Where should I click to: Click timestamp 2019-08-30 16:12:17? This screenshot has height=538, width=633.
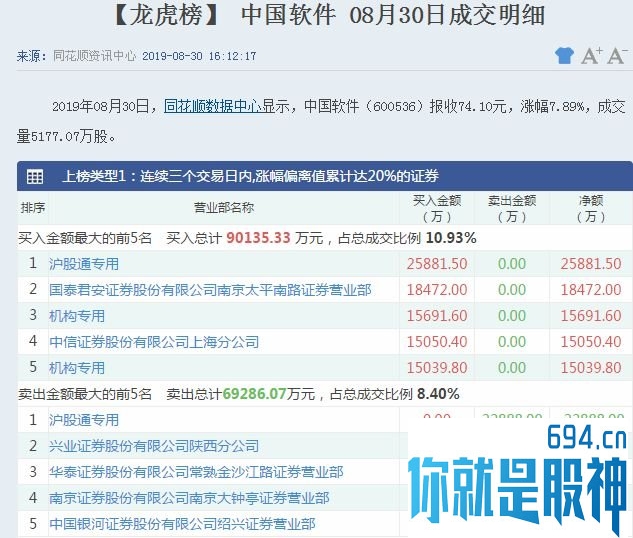point(199,56)
